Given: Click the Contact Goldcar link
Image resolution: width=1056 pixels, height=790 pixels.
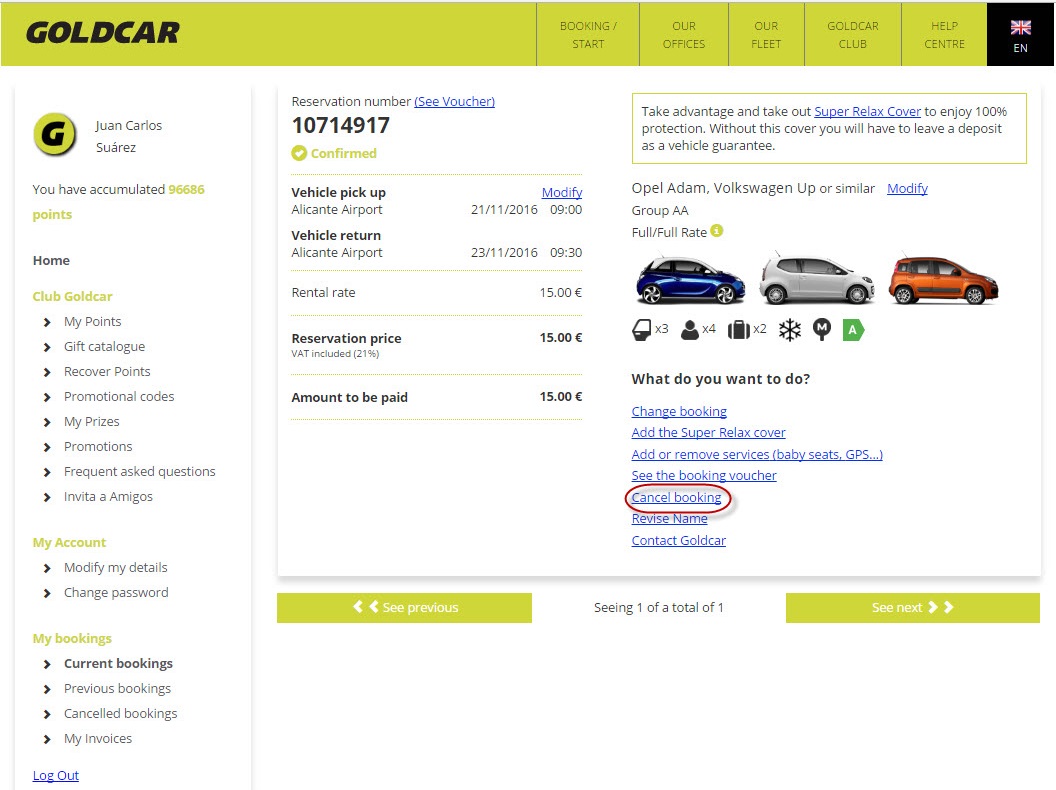Looking at the screenshot, I should (679, 540).
